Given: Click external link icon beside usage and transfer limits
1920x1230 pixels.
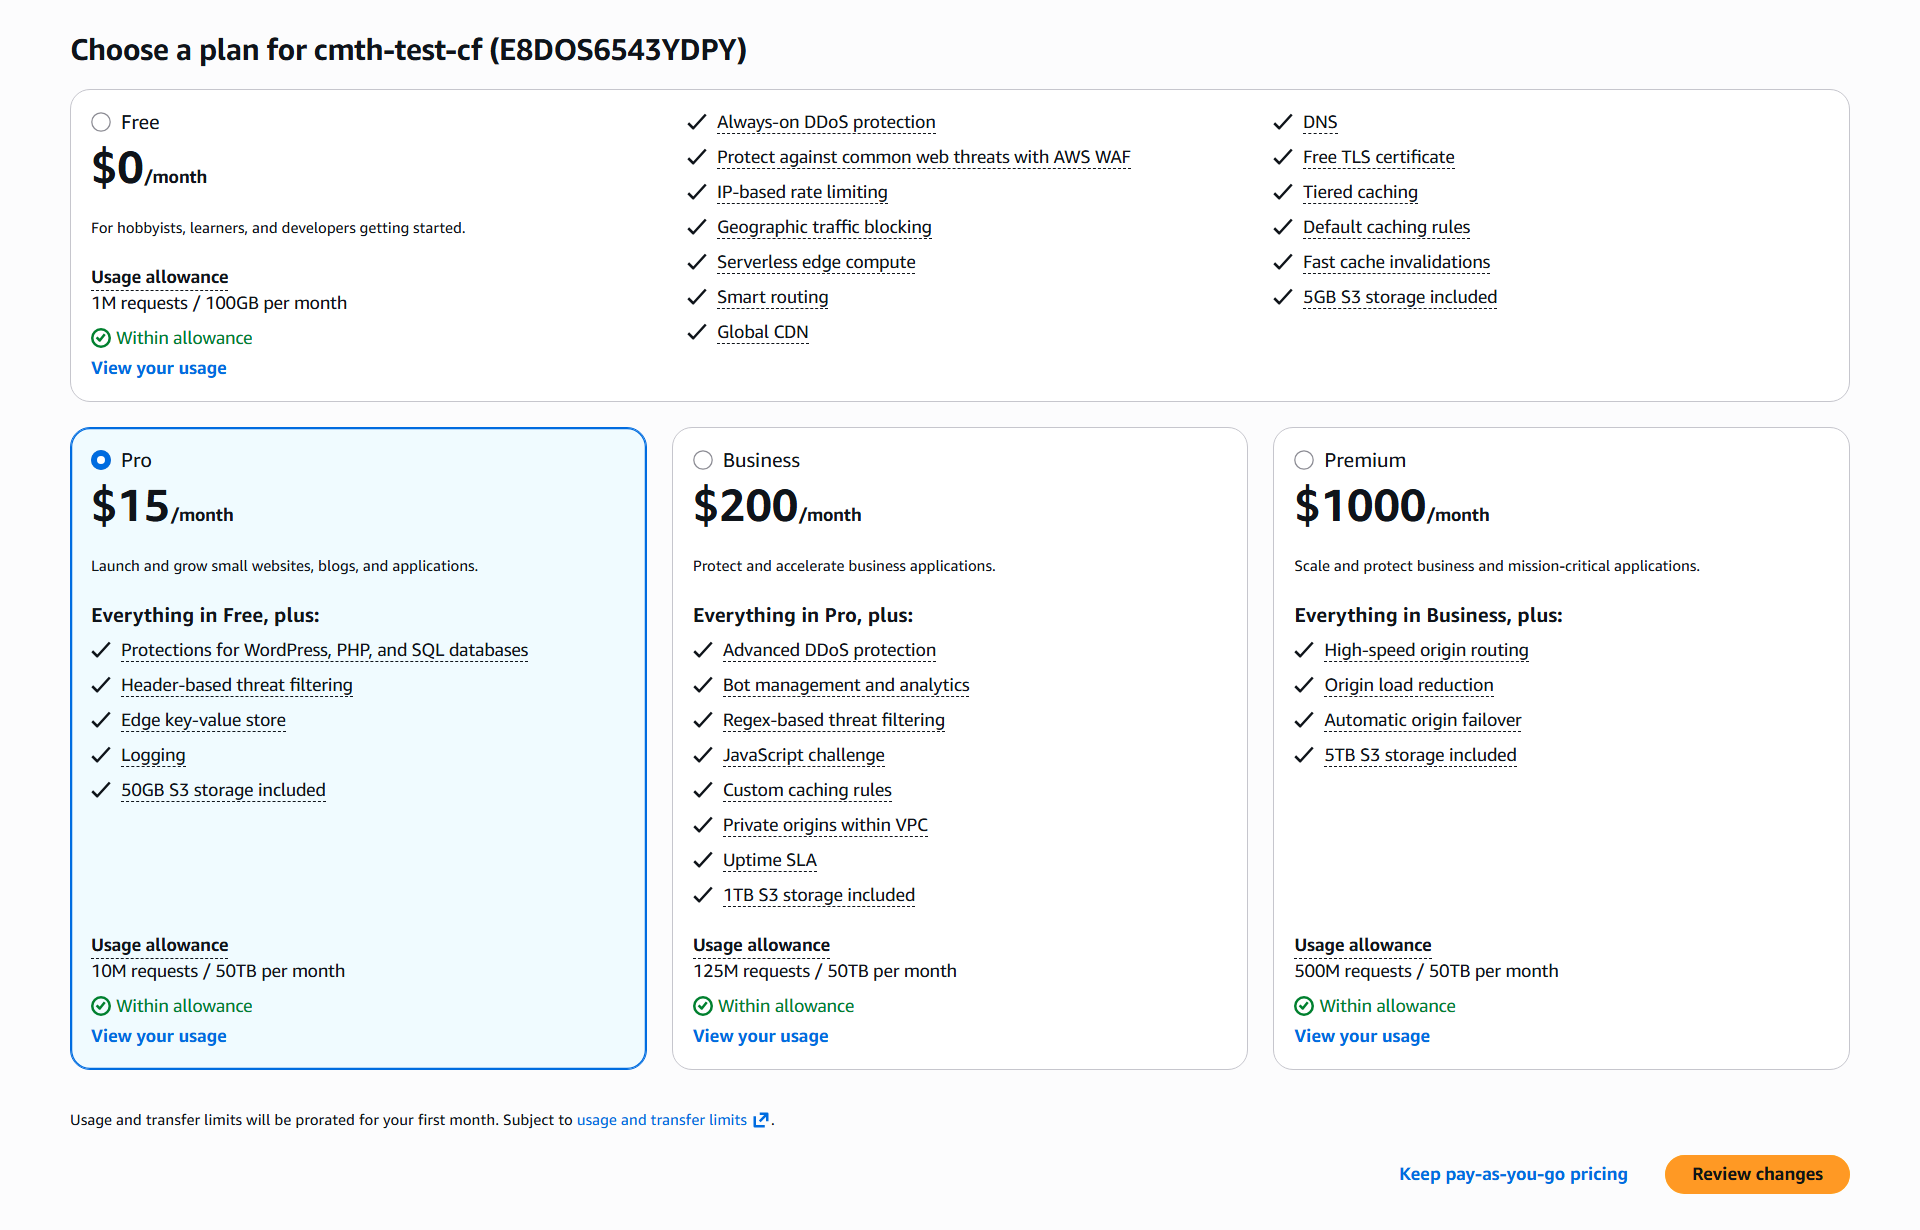Looking at the screenshot, I should tap(761, 1120).
